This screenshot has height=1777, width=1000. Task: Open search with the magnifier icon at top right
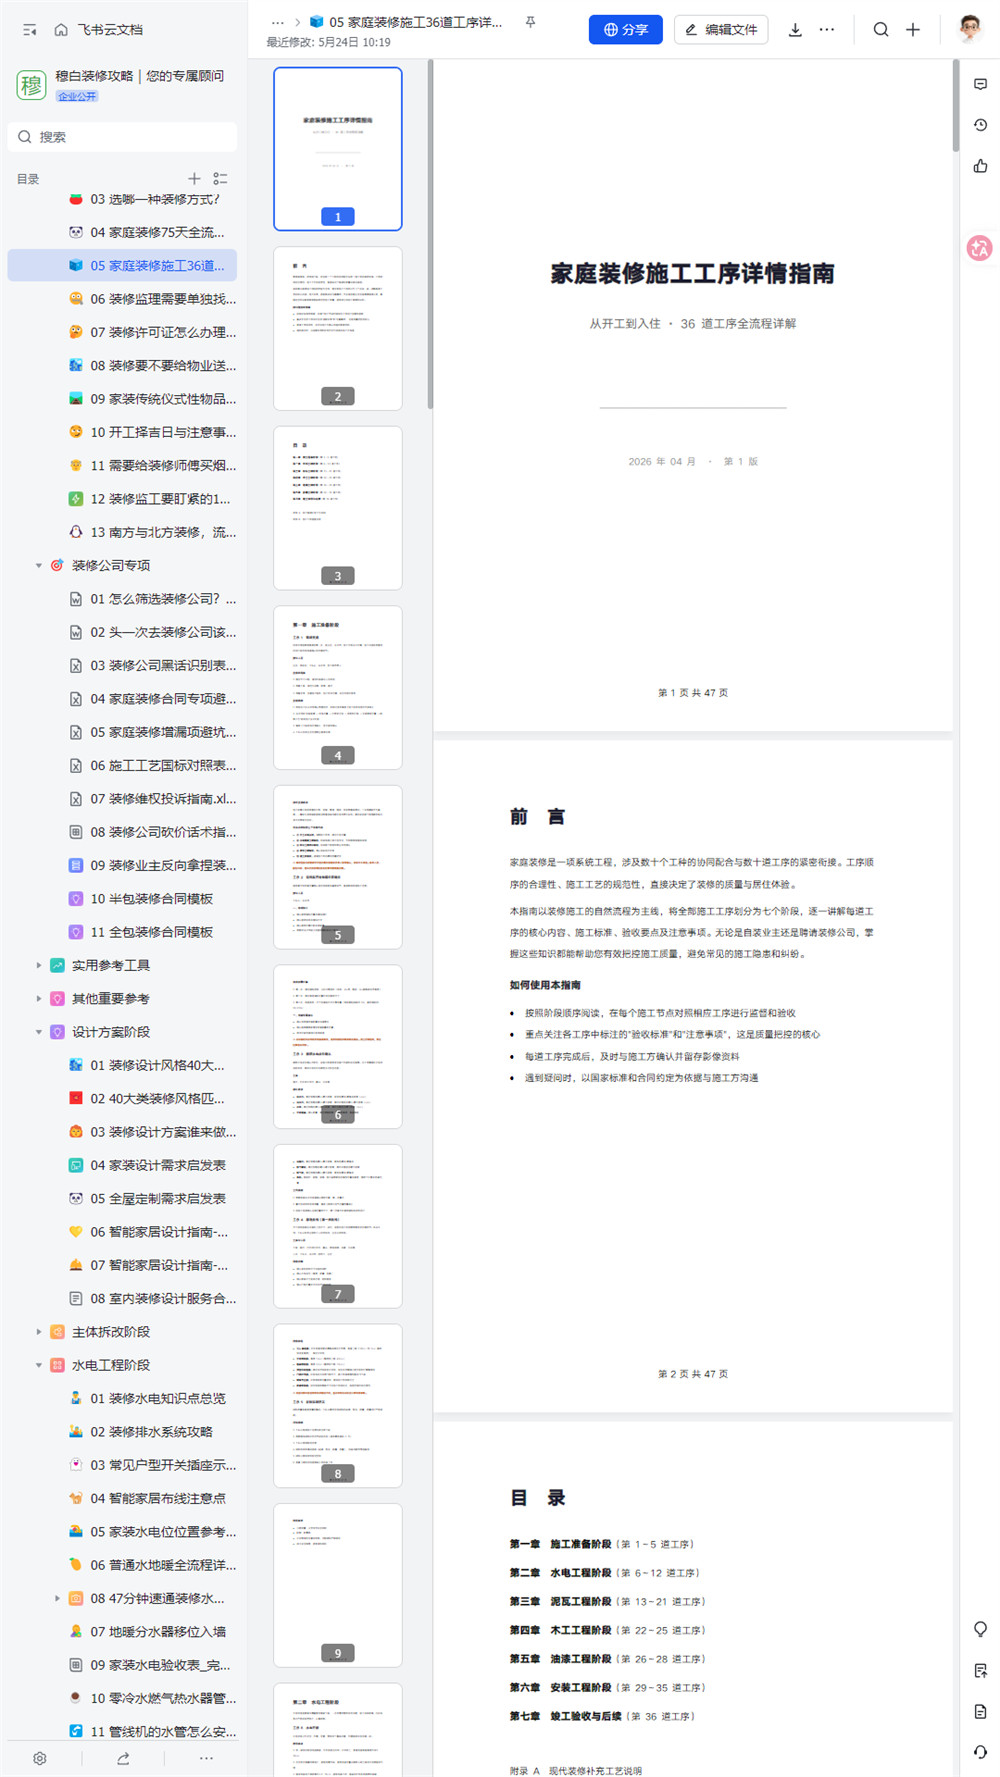[x=881, y=30]
